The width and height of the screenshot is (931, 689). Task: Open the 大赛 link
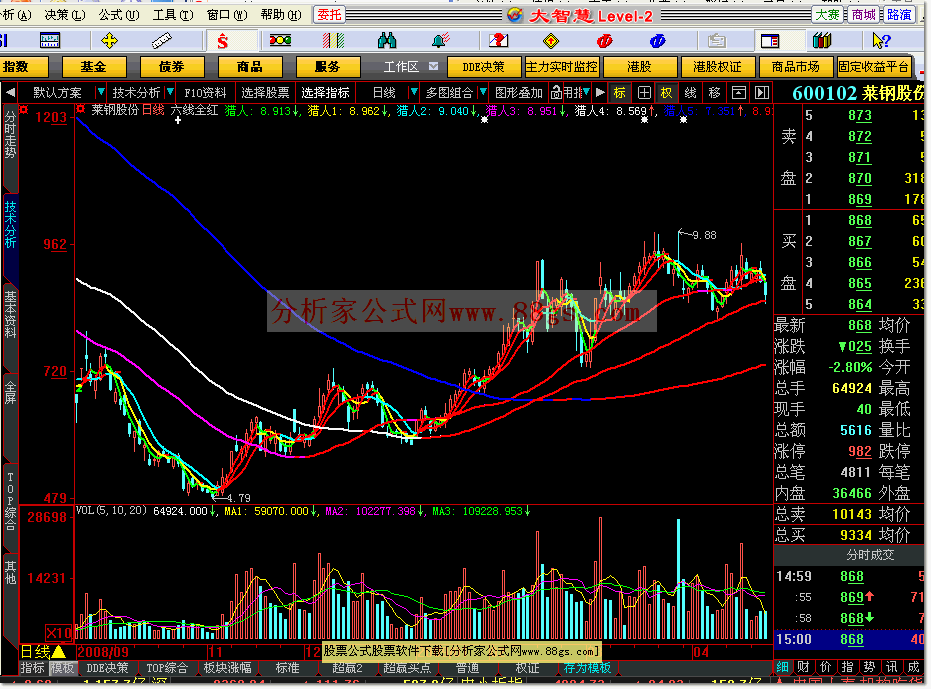pos(827,15)
